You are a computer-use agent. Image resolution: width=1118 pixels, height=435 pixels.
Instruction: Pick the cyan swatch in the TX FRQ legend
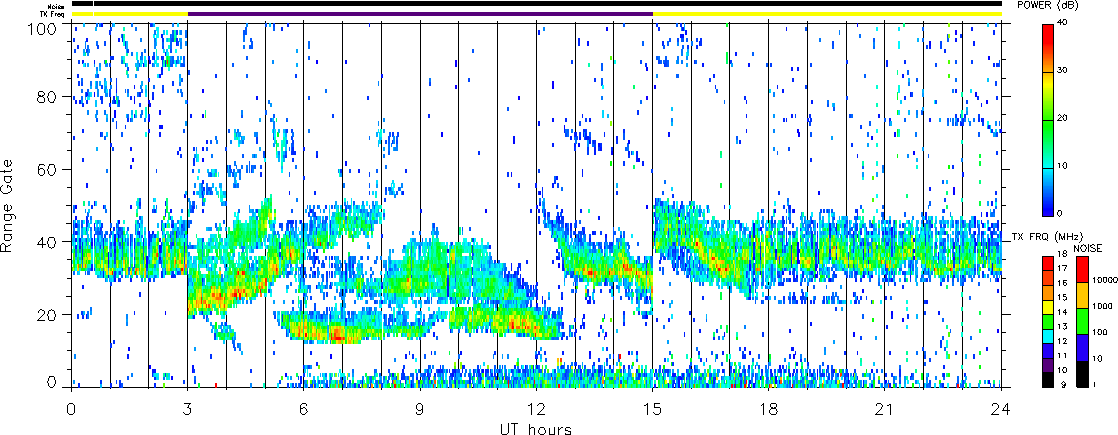tap(1048, 337)
